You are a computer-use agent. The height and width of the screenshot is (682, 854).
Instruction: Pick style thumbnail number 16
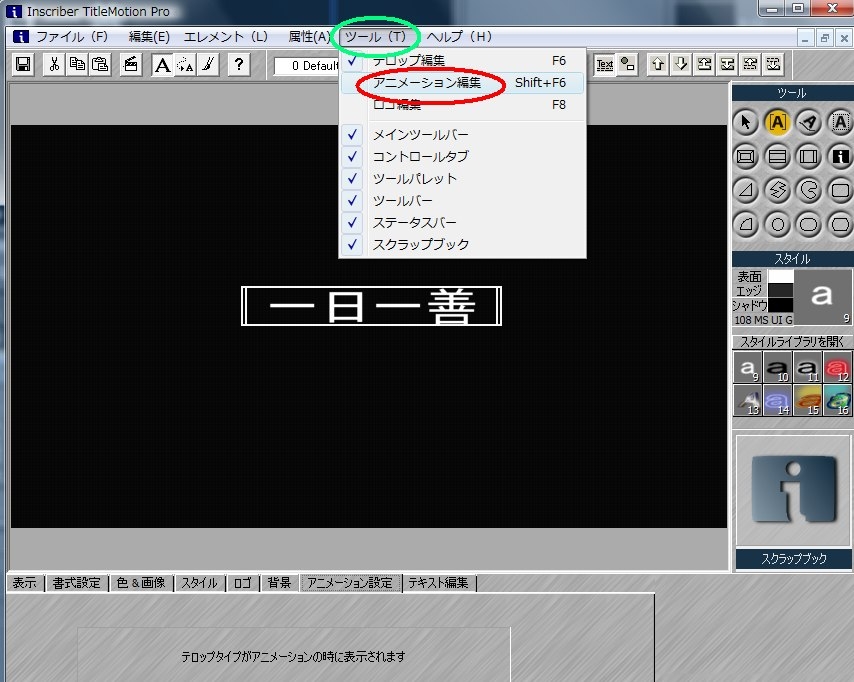tap(838, 400)
